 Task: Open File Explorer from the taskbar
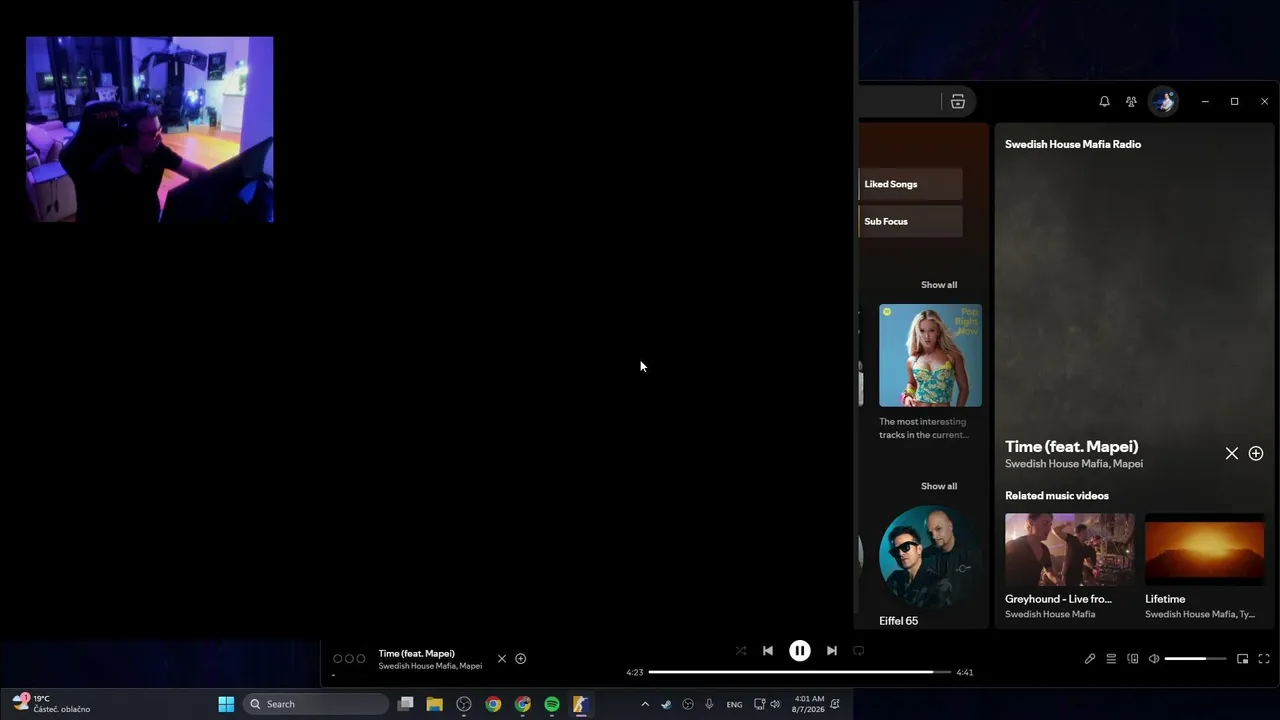tap(434, 704)
